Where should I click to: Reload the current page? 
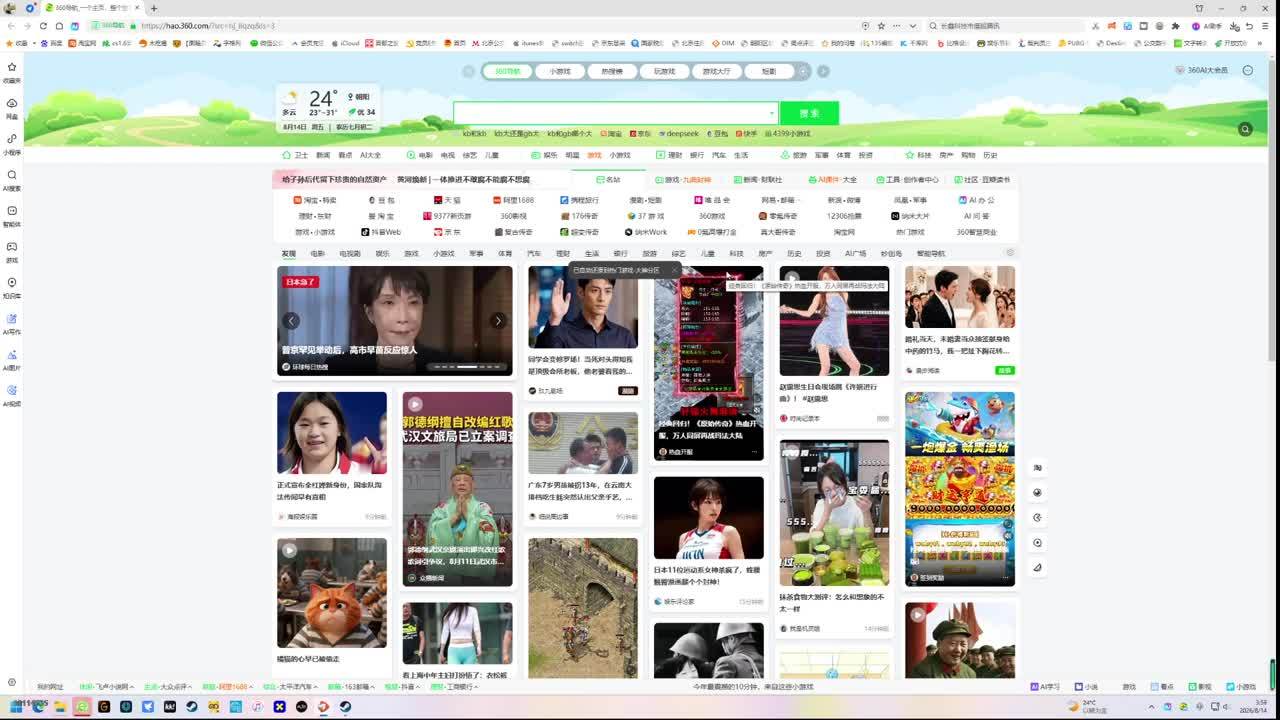click(43, 26)
